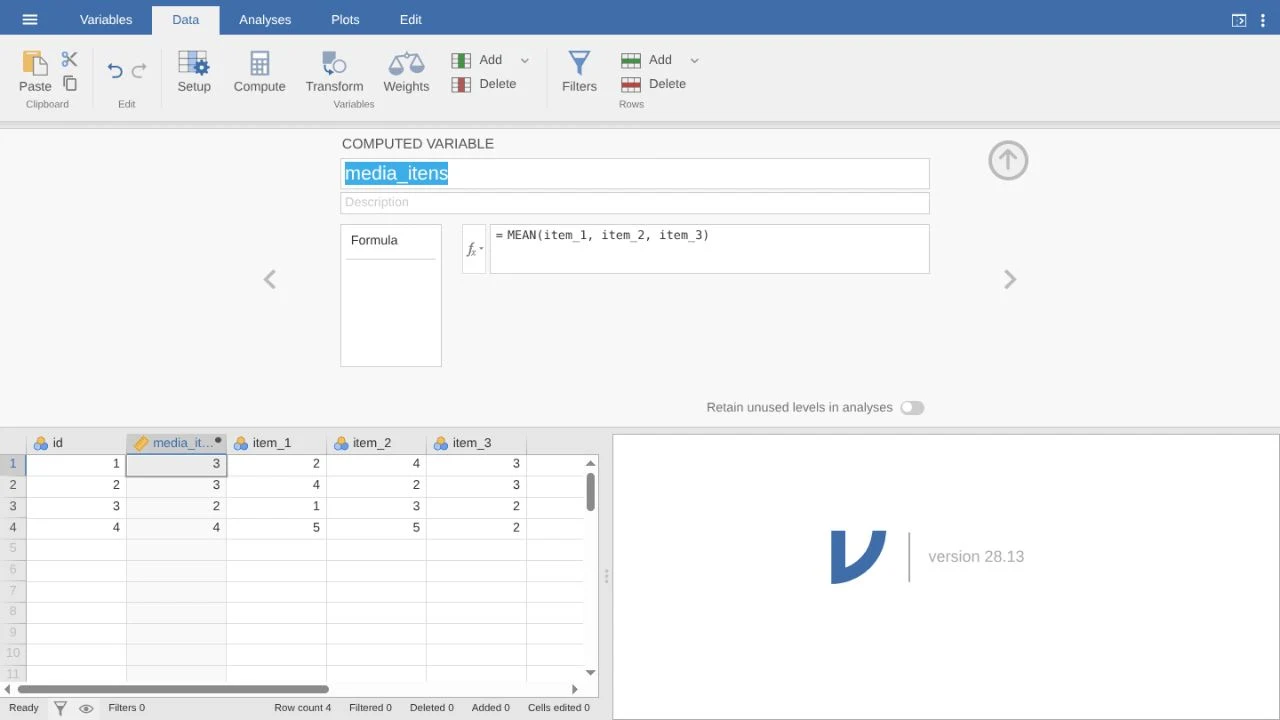The image size is (1280, 720).
Task: Undo the last edit
Action: click(115, 70)
